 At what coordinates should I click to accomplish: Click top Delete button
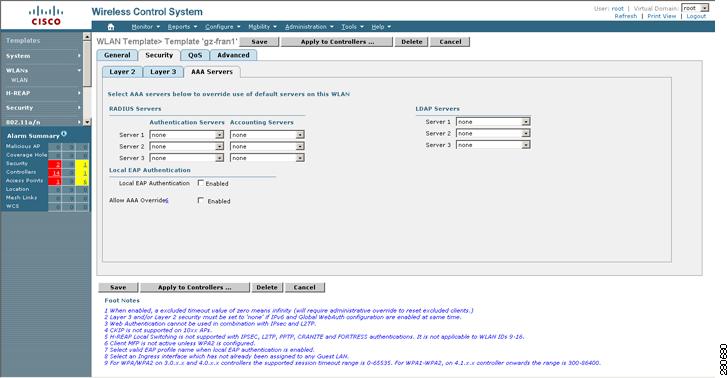click(411, 42)
